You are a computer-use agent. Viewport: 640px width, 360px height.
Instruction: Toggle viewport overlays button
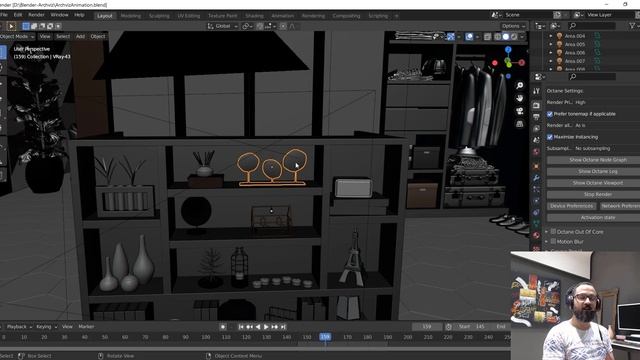pyautogui.click(x=469, y=37)
